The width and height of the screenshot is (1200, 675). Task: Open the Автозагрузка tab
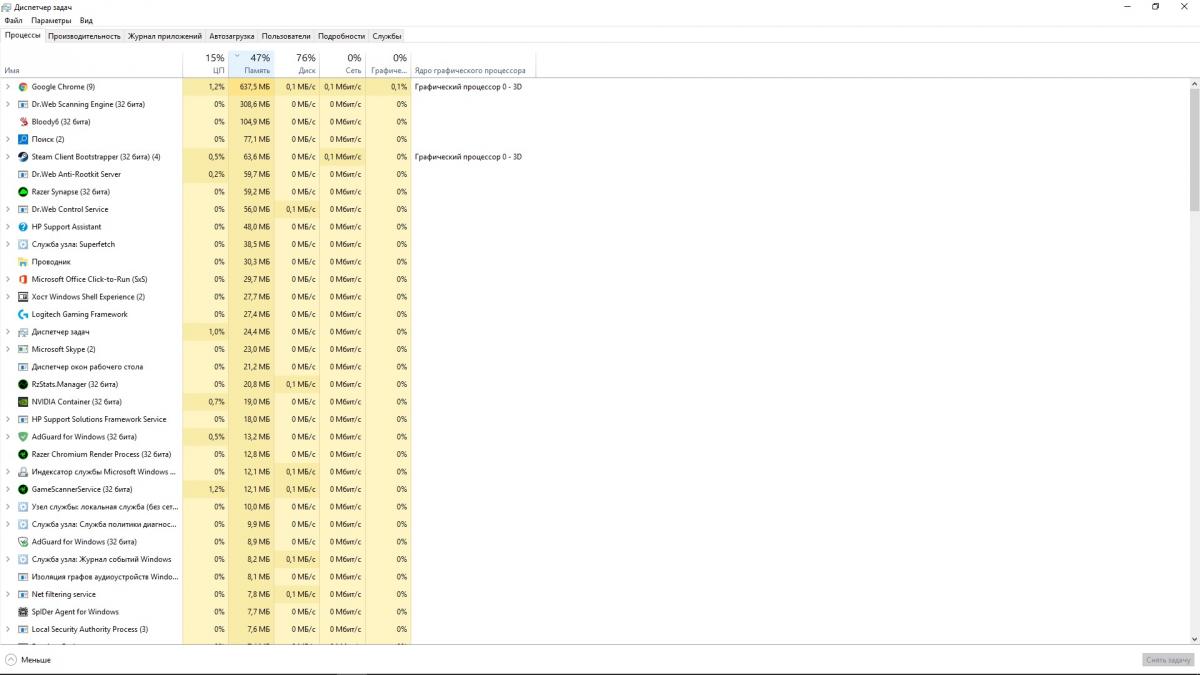tap(232, 36)
